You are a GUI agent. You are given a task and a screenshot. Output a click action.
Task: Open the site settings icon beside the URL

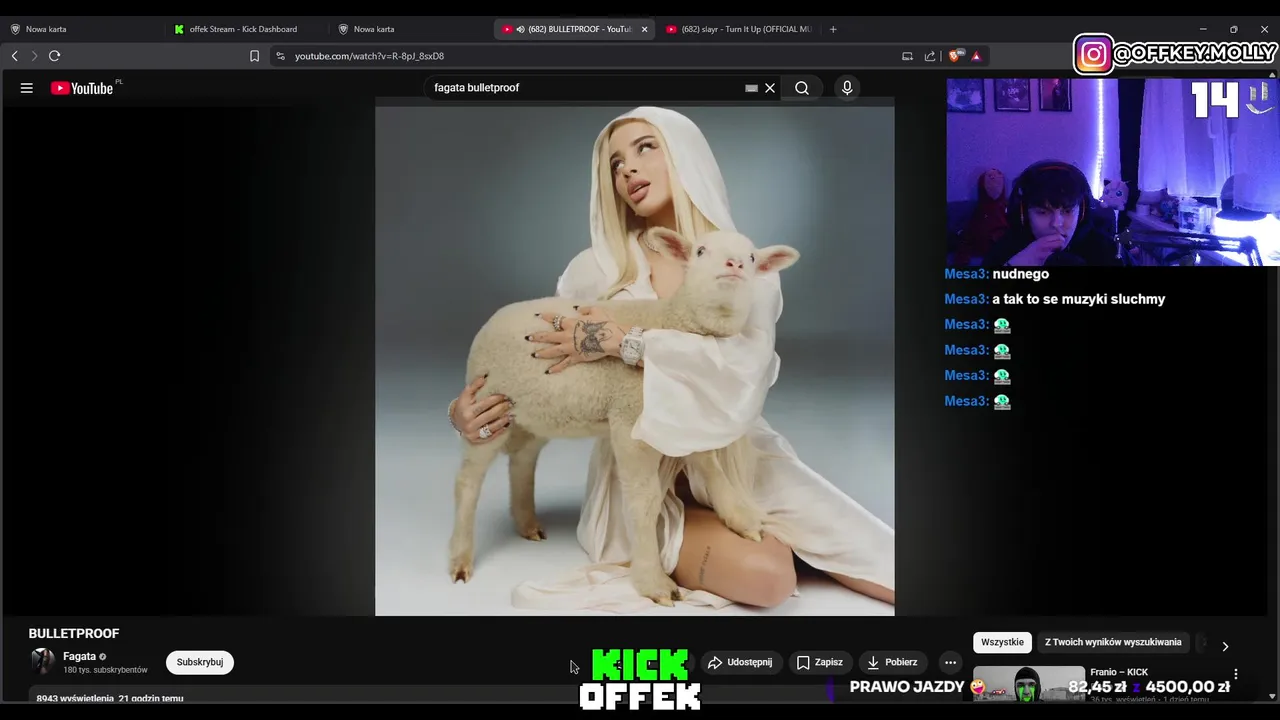280,56
